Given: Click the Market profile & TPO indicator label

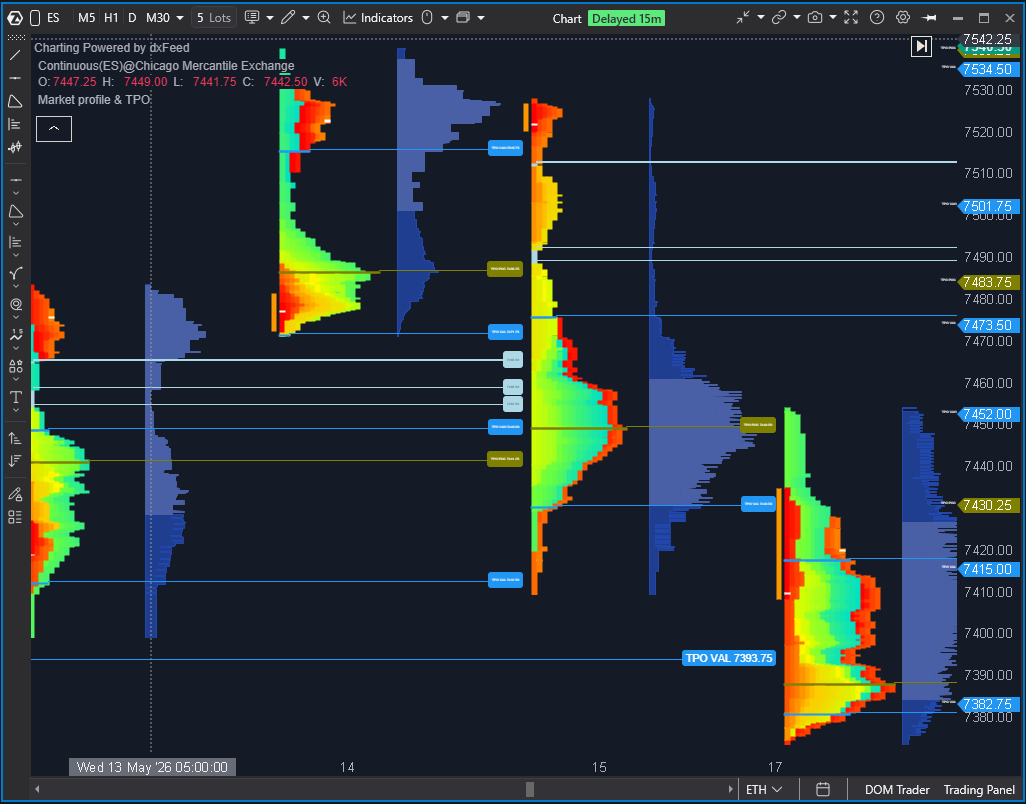Looking at the screenshot, I should pyautogui.click(x=94, y=99).
